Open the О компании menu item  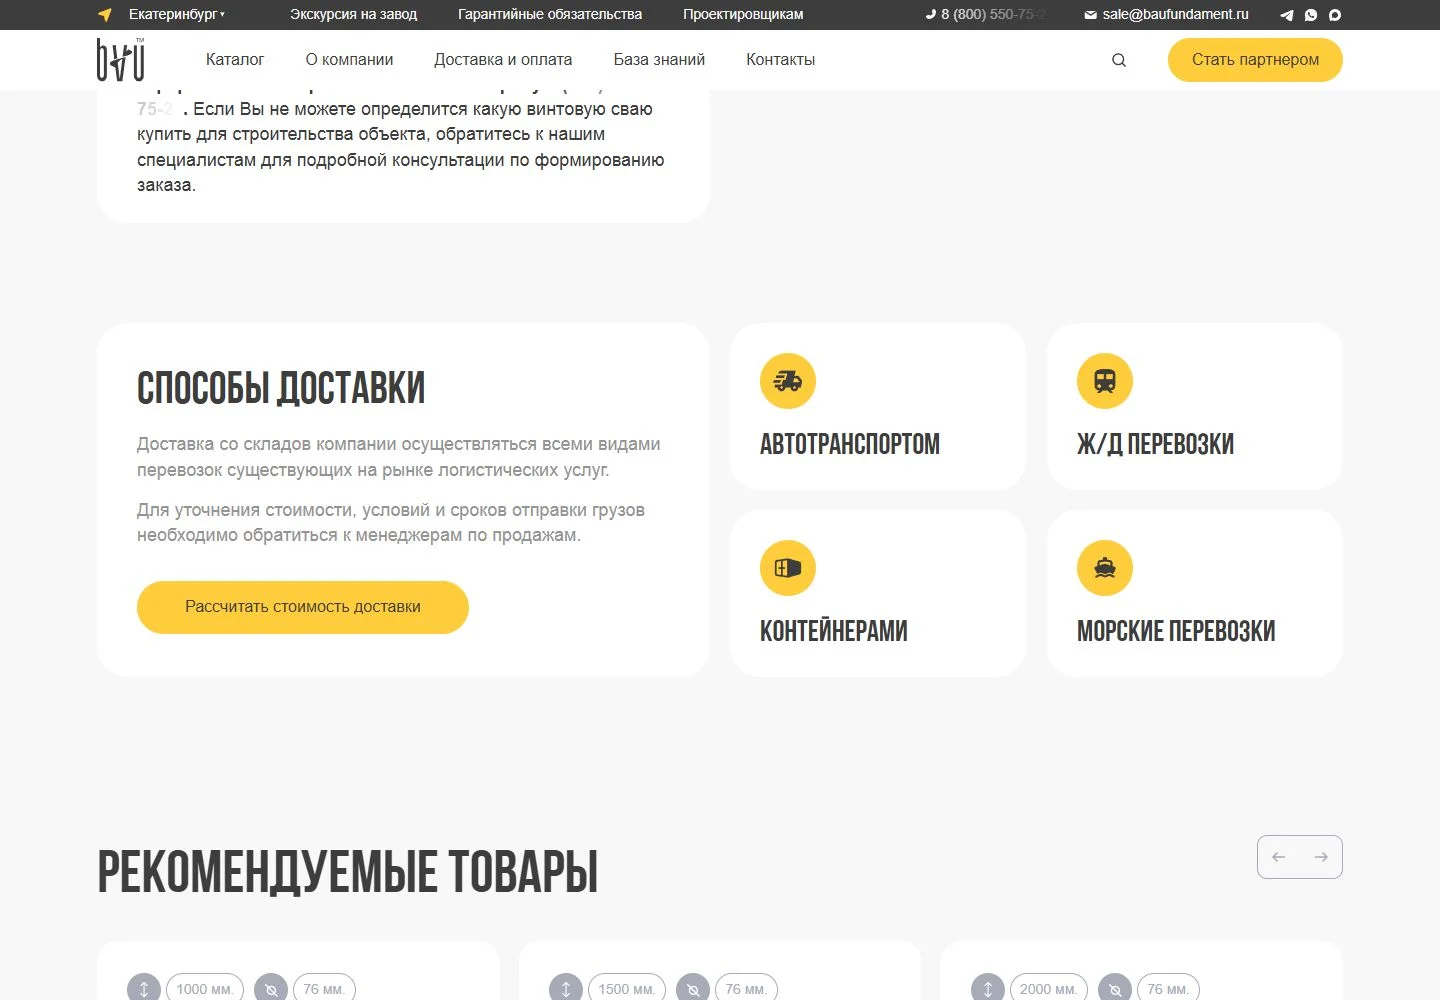[349, 60]
